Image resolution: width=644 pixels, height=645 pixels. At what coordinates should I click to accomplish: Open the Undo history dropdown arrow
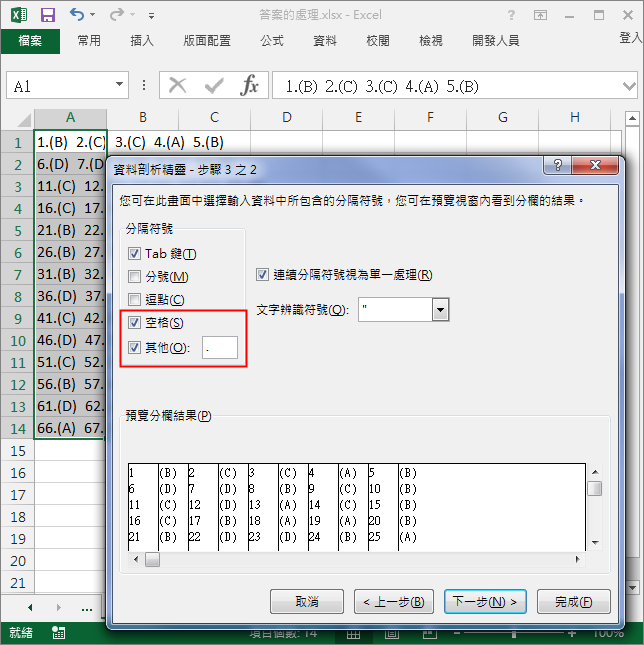pos(93,15)
